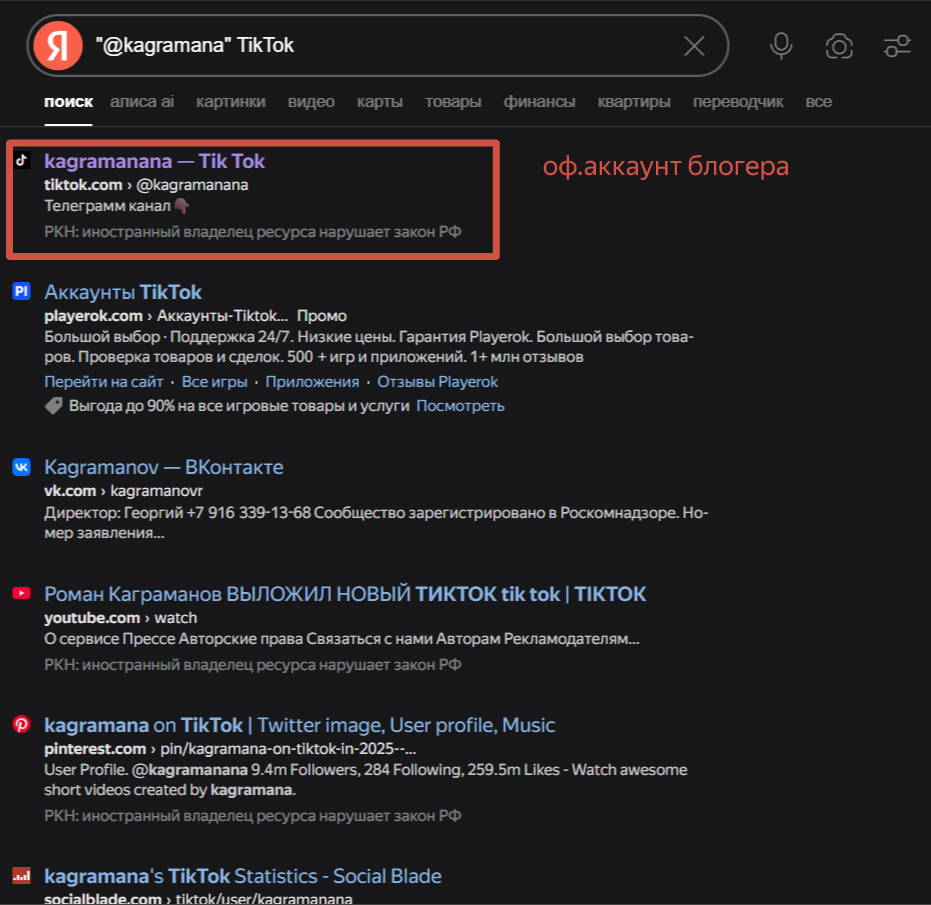The height and width of the screenshot is (905, 931).
Task: Switch to the видео tab
Action: (311, 102)
